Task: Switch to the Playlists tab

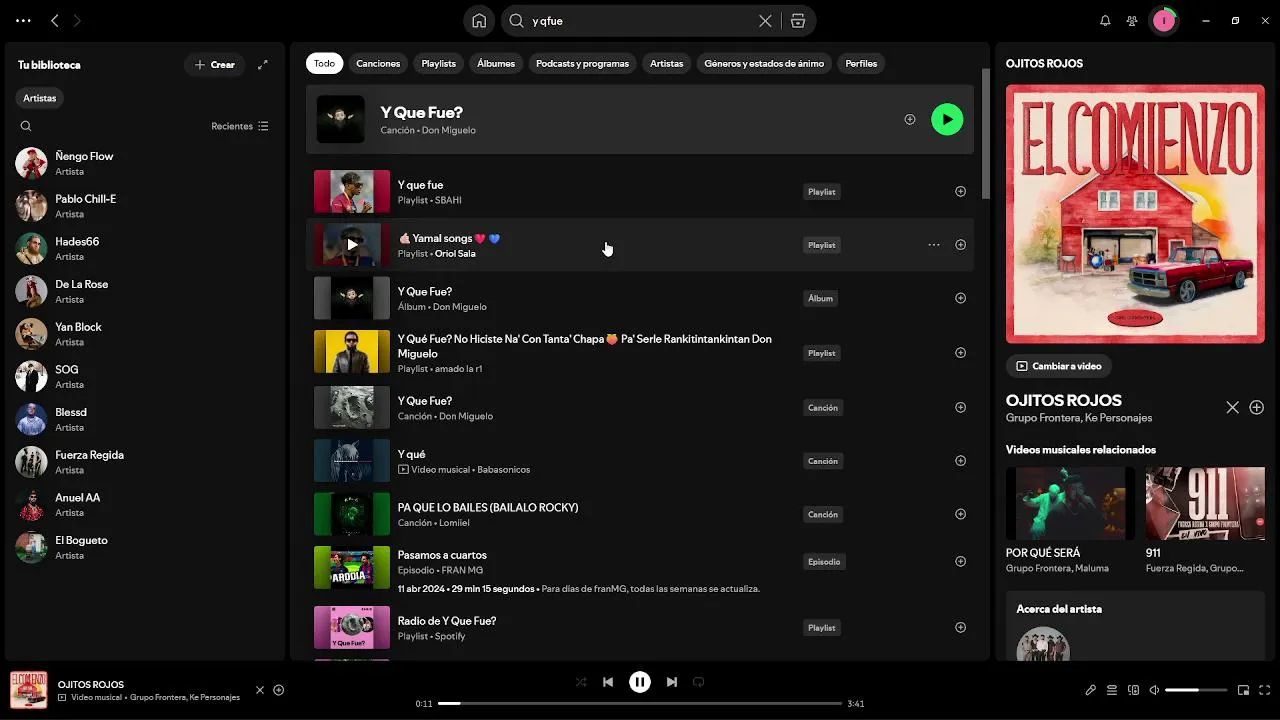Action: tap(439, 63)
